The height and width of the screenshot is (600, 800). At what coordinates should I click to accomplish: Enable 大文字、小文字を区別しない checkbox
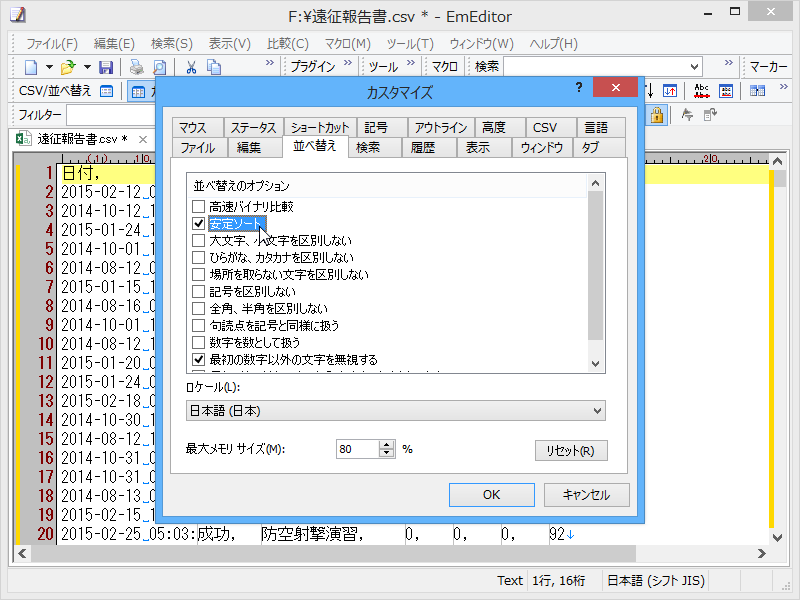pyautogui.click(x=198, y=240)
